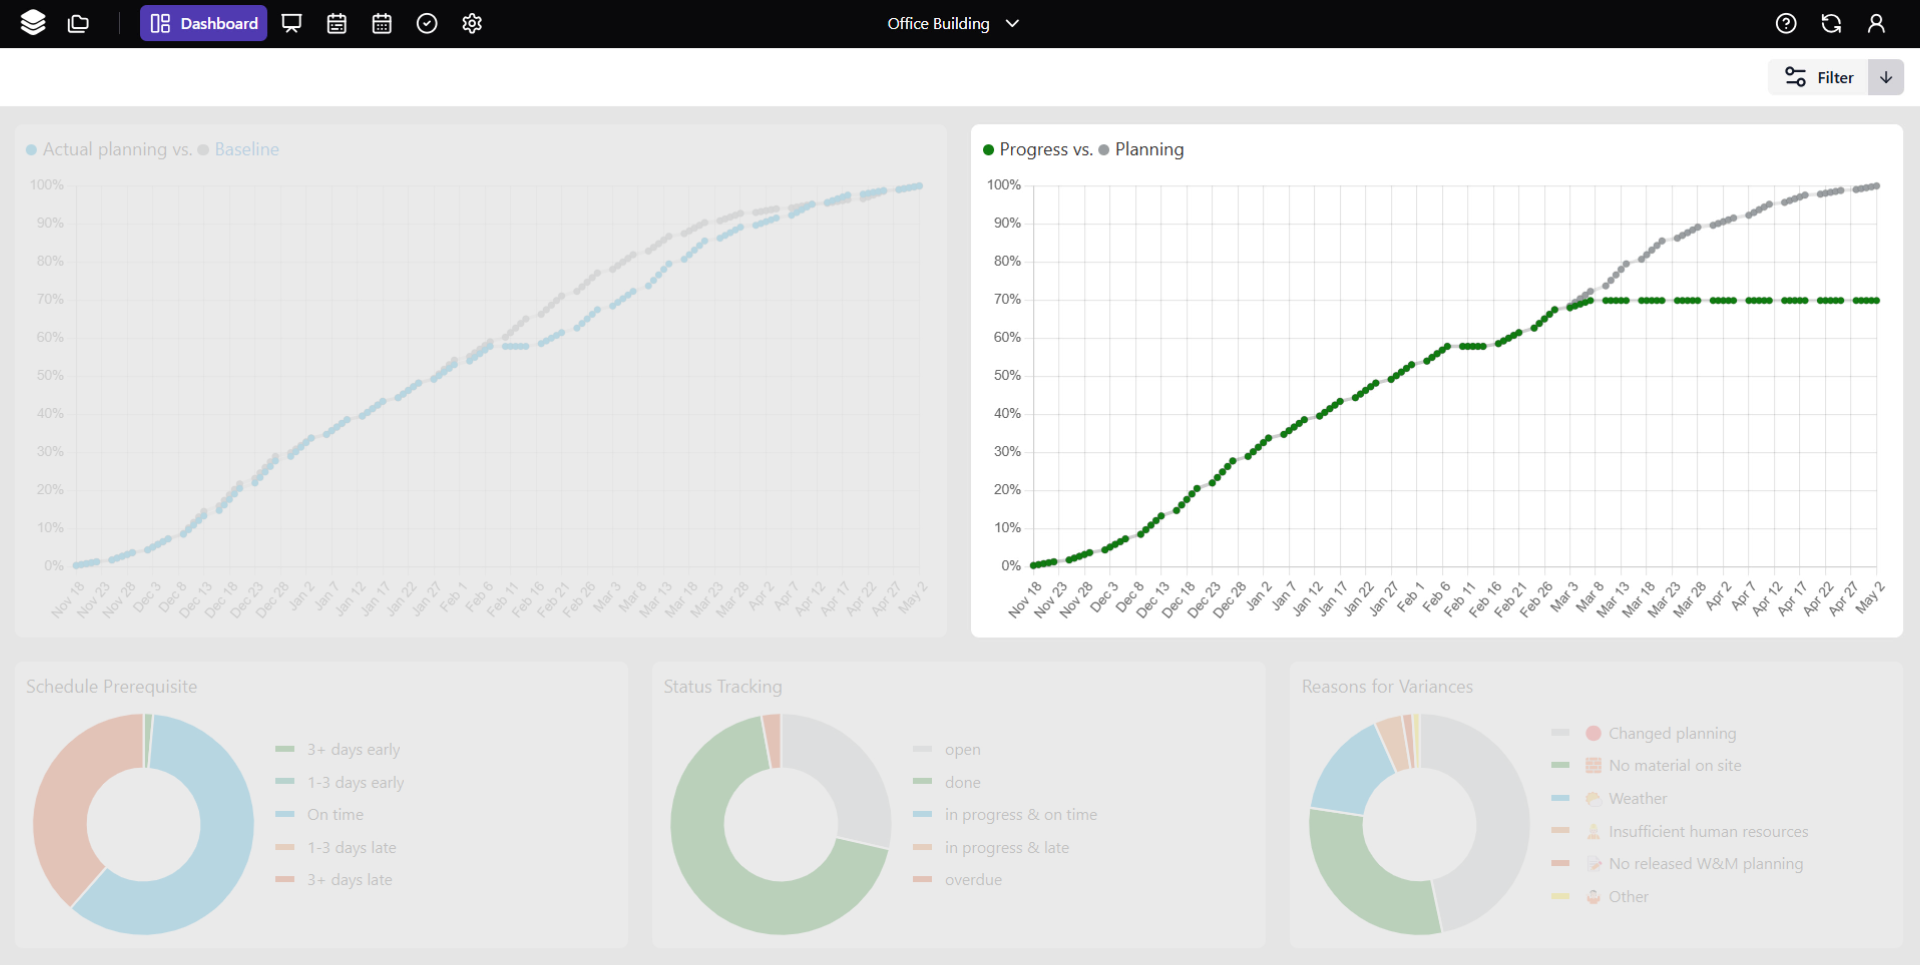1920x965 pixels.
Task: Open the calendar with lines icon
Action: 337,23
